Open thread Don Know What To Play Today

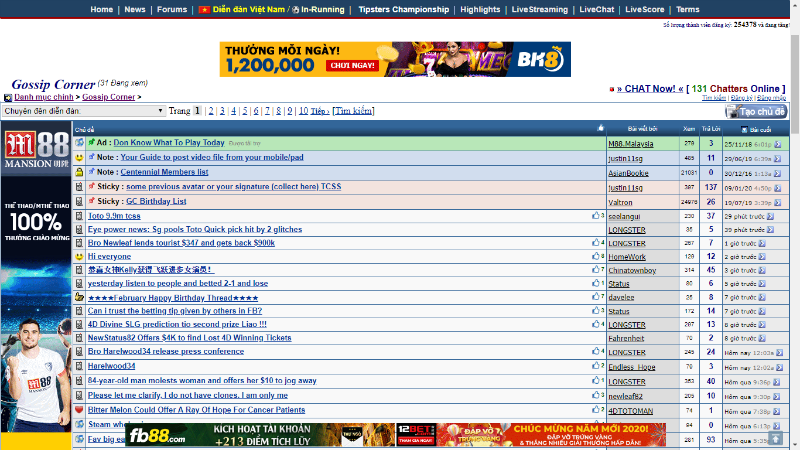[x=169, y=143]
